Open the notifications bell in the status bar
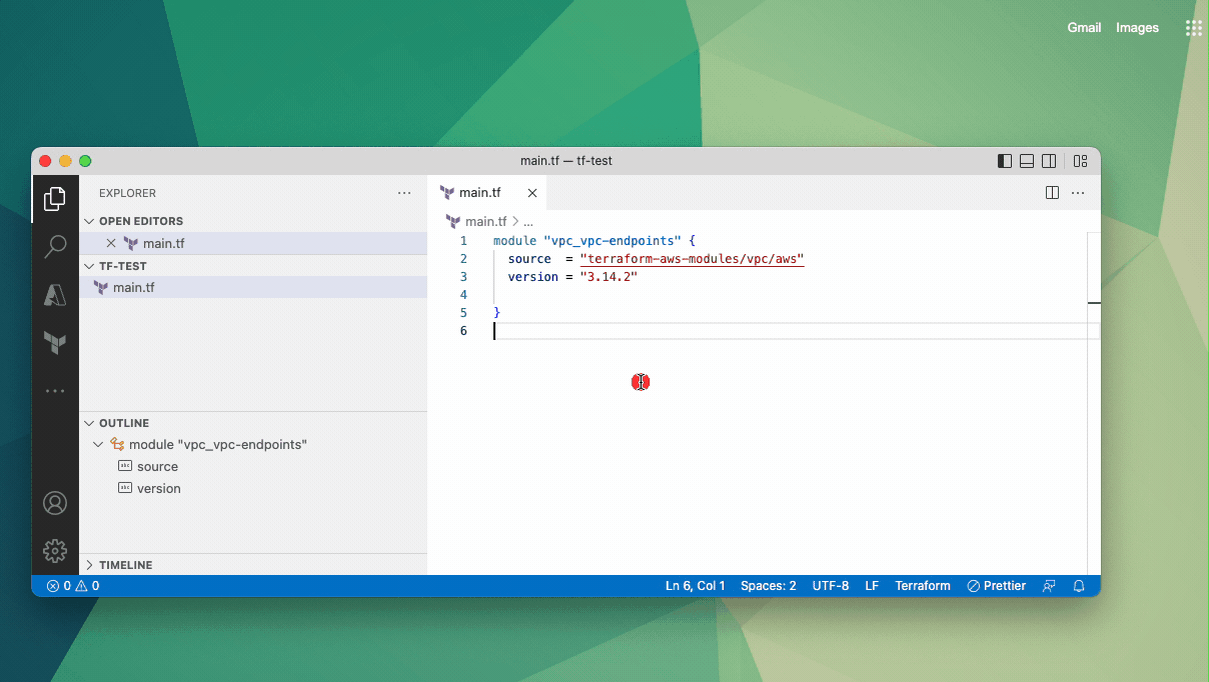This screenshot has width=1209, height=682. 1079,585
